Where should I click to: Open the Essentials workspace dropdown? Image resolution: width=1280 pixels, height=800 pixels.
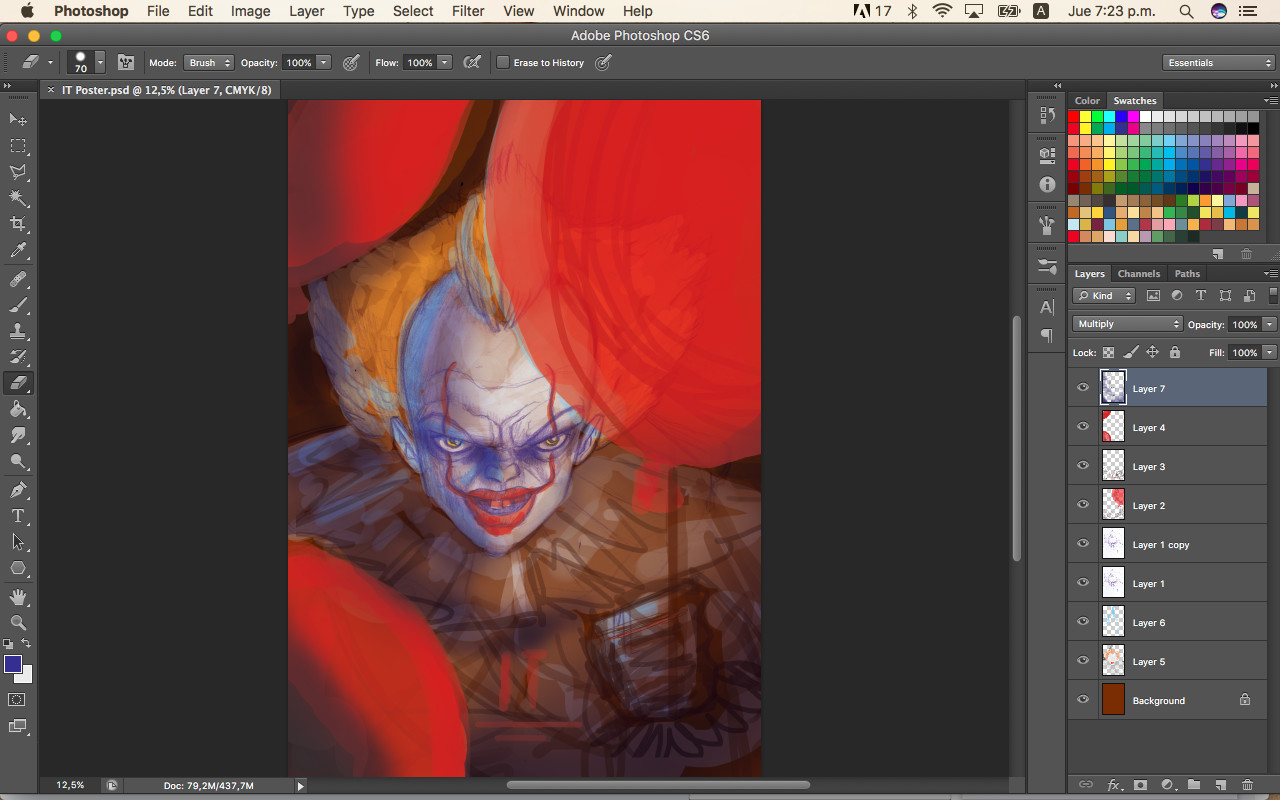click(x=1219, y=62)
